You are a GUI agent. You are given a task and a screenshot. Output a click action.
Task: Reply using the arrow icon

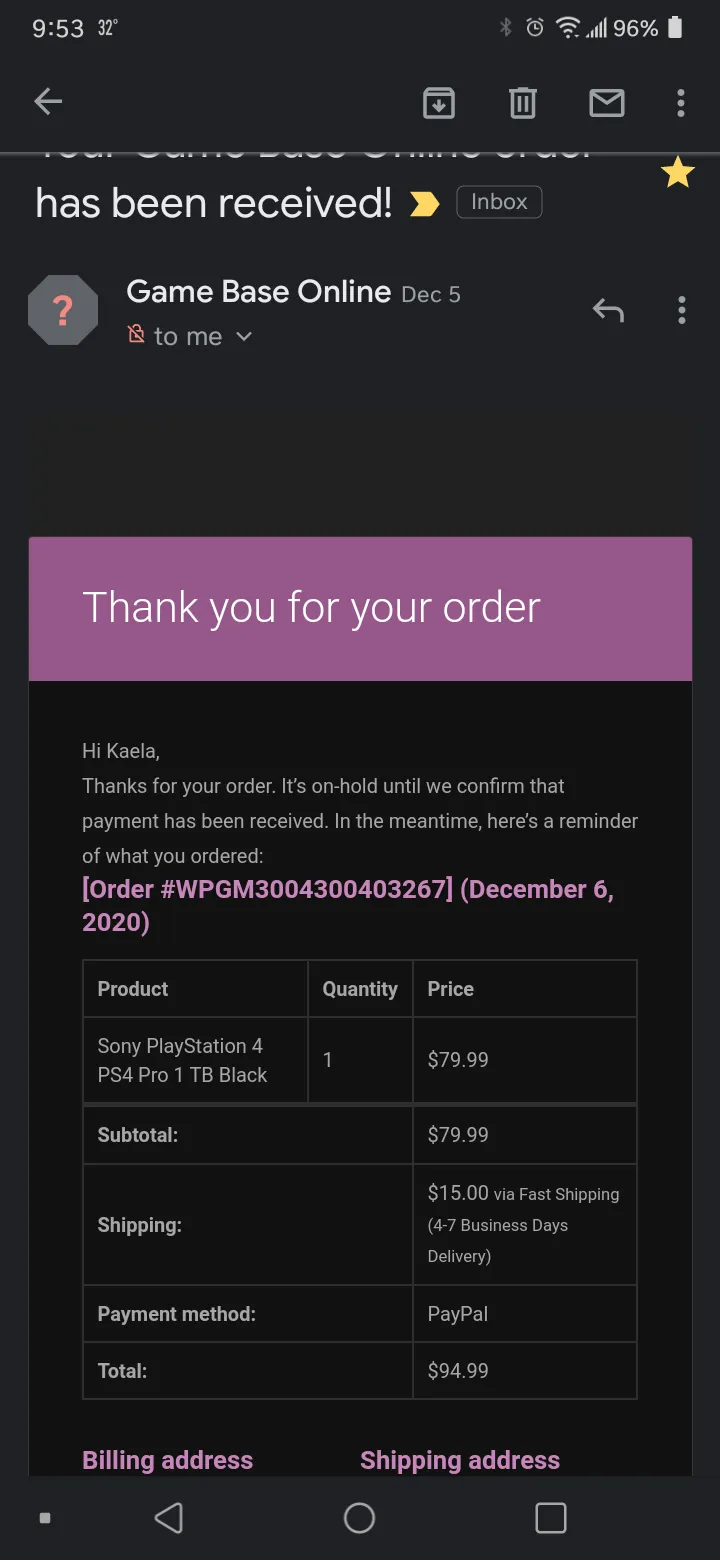pos(608,310)
